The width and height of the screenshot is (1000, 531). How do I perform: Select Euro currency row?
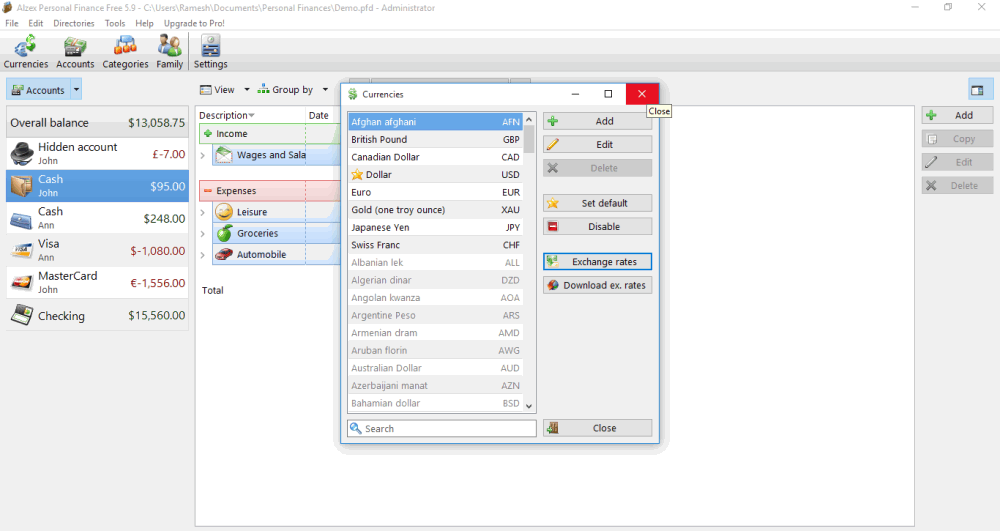pyautogui.click(x=436, y=192)
